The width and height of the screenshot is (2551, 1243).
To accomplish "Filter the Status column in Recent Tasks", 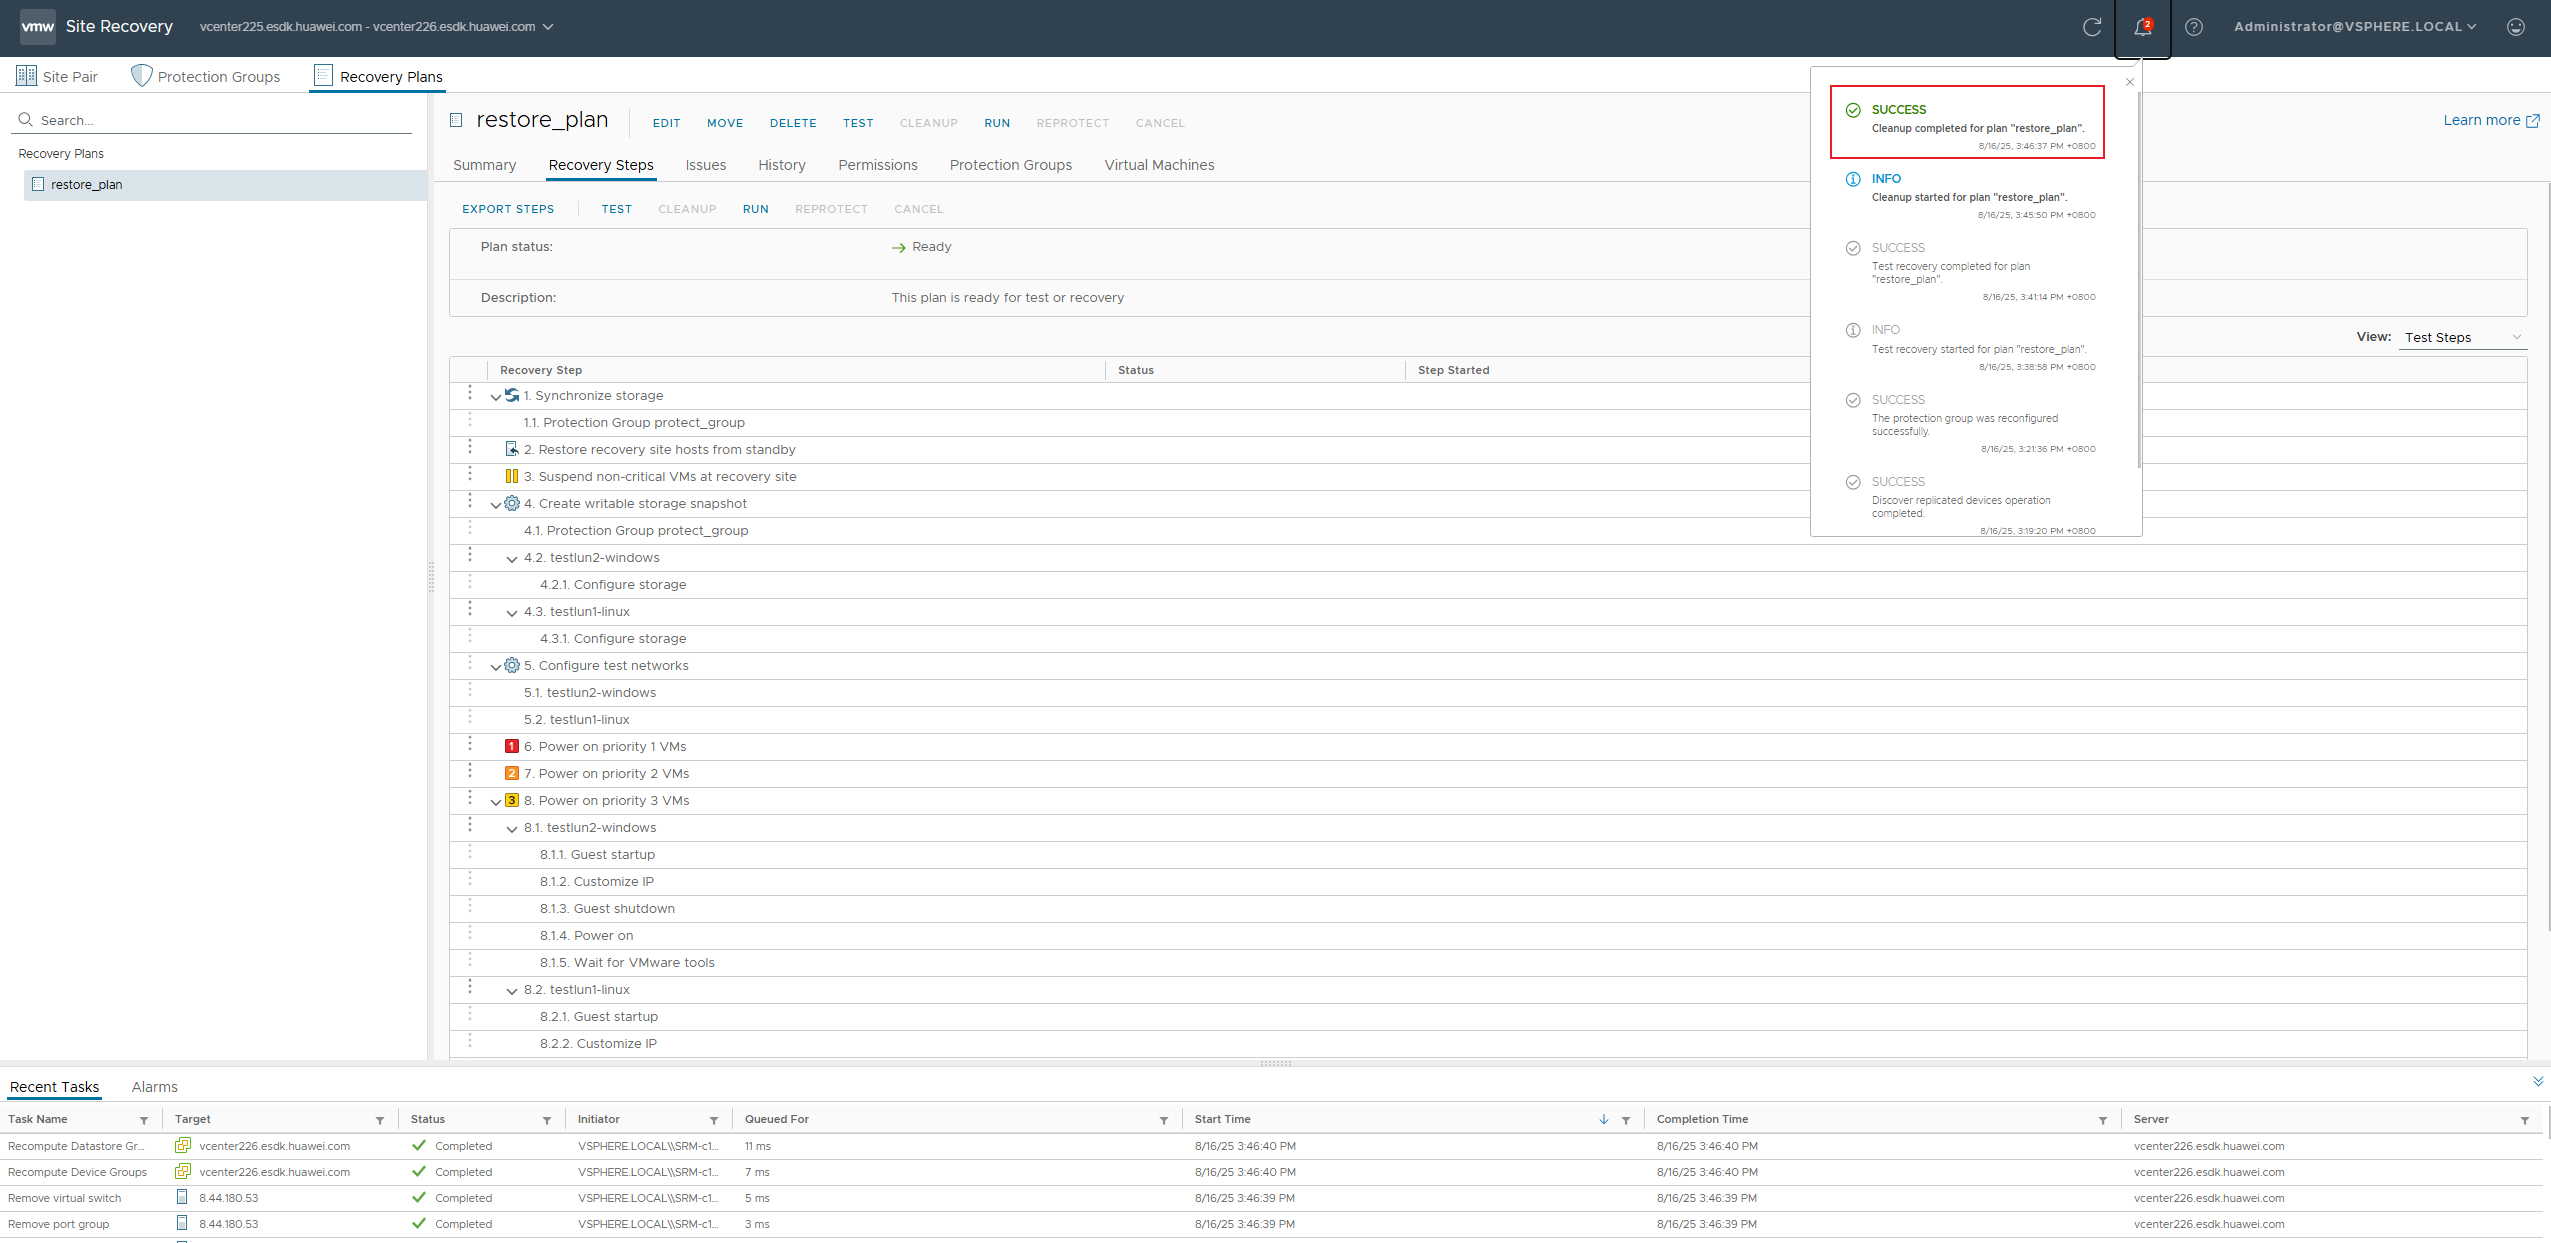I will click(547, 1120).
